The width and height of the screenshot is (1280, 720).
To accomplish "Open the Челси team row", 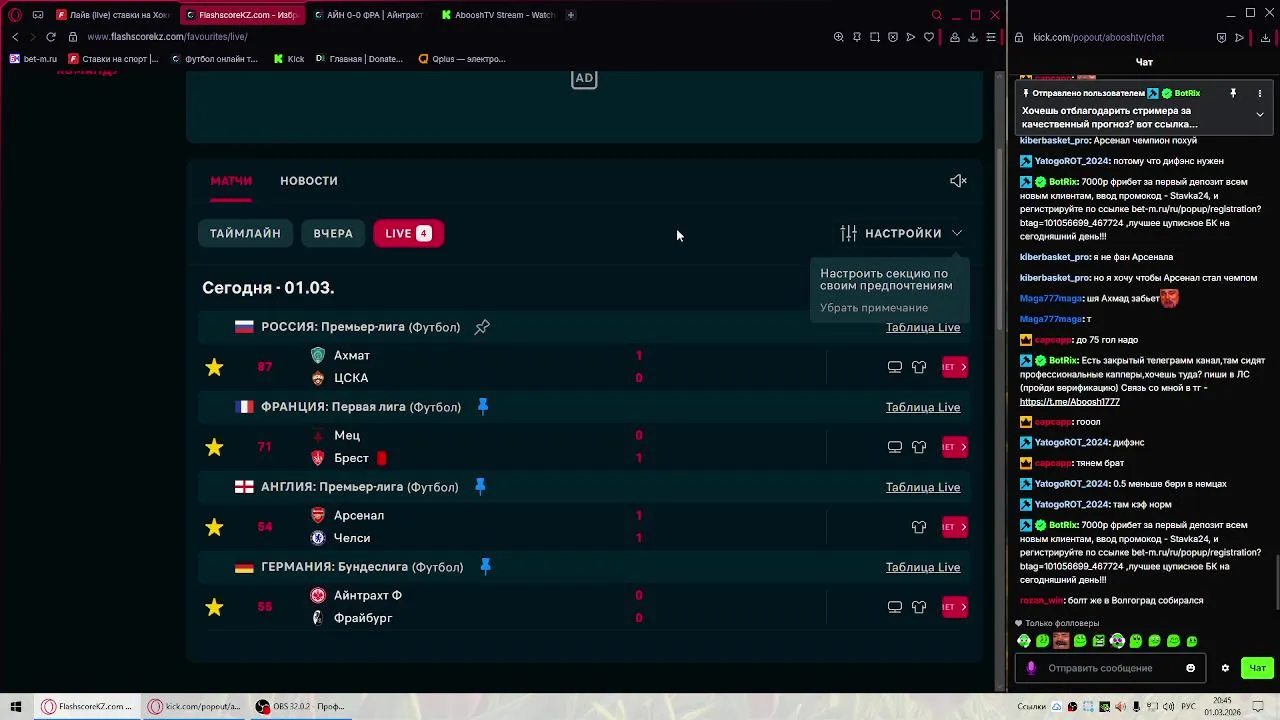I will pos(351,538).
